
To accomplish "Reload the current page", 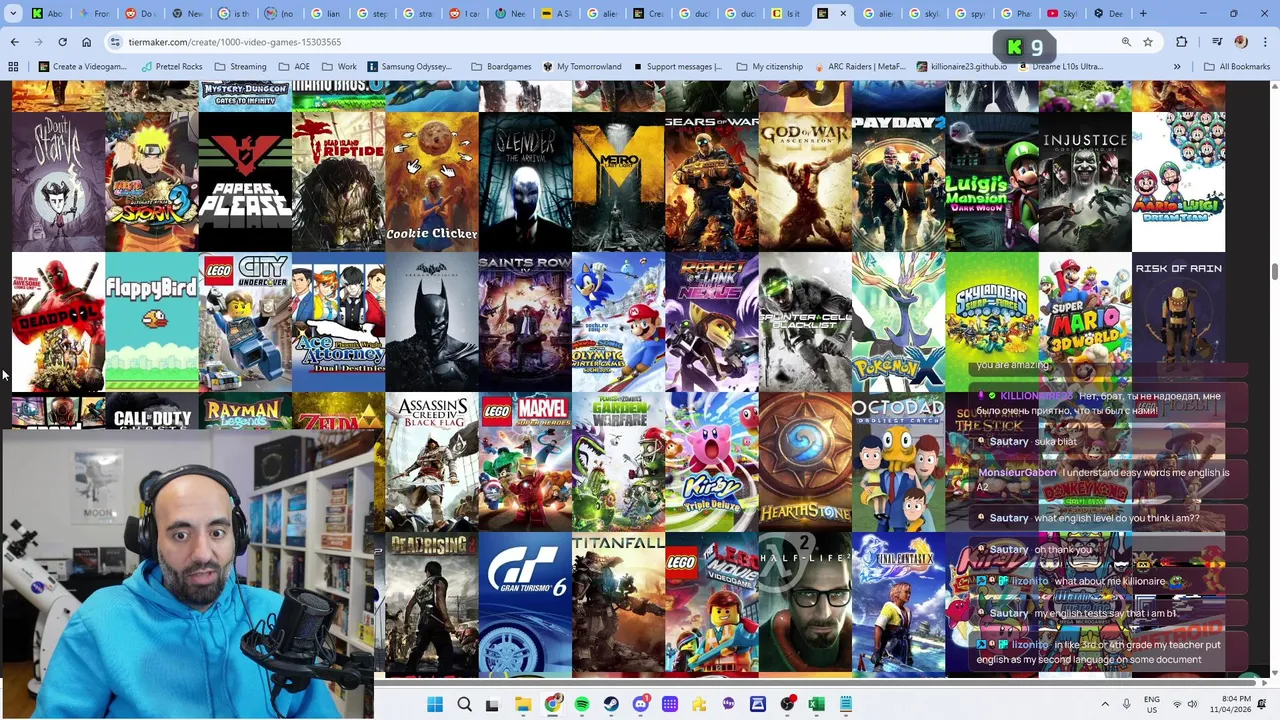I will click(62, 42).
